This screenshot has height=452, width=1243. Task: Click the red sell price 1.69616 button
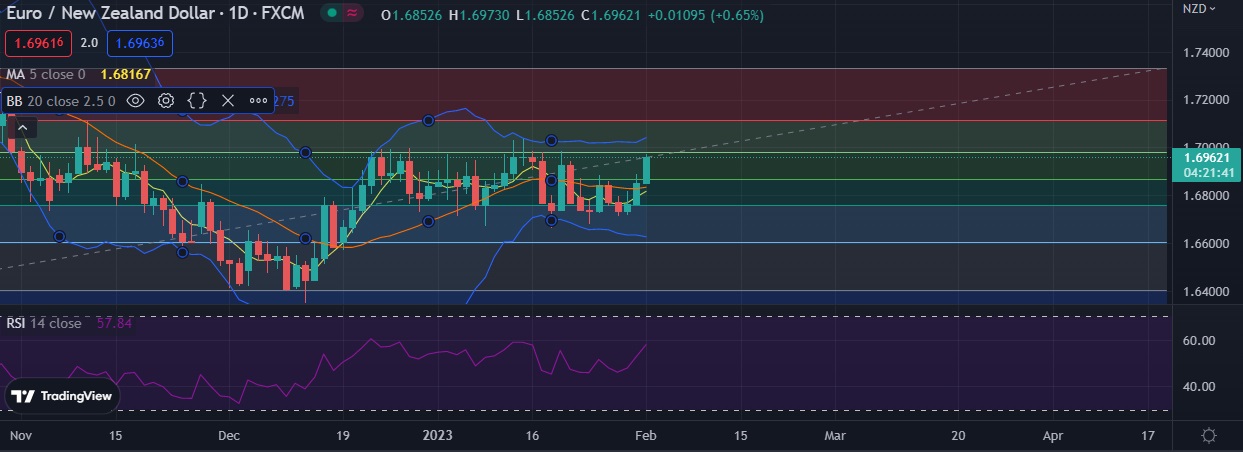pos(38,43)
